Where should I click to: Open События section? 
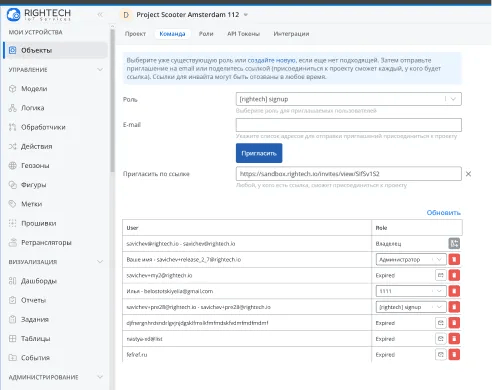point(35,358)
